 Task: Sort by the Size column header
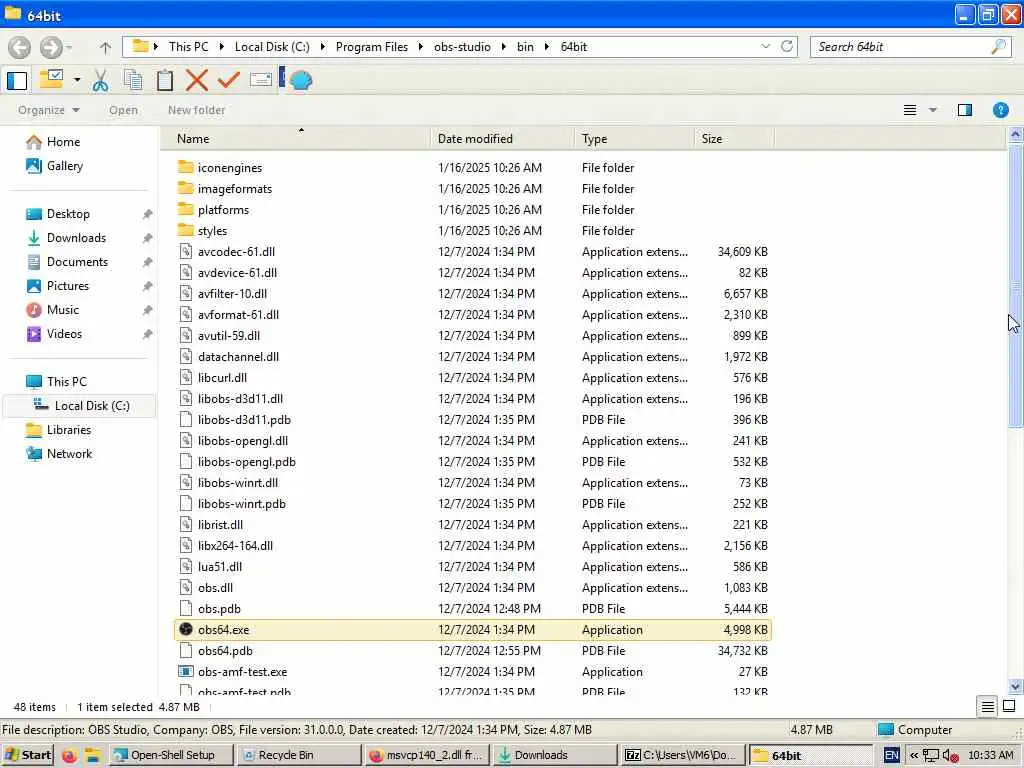pos(735,138)
